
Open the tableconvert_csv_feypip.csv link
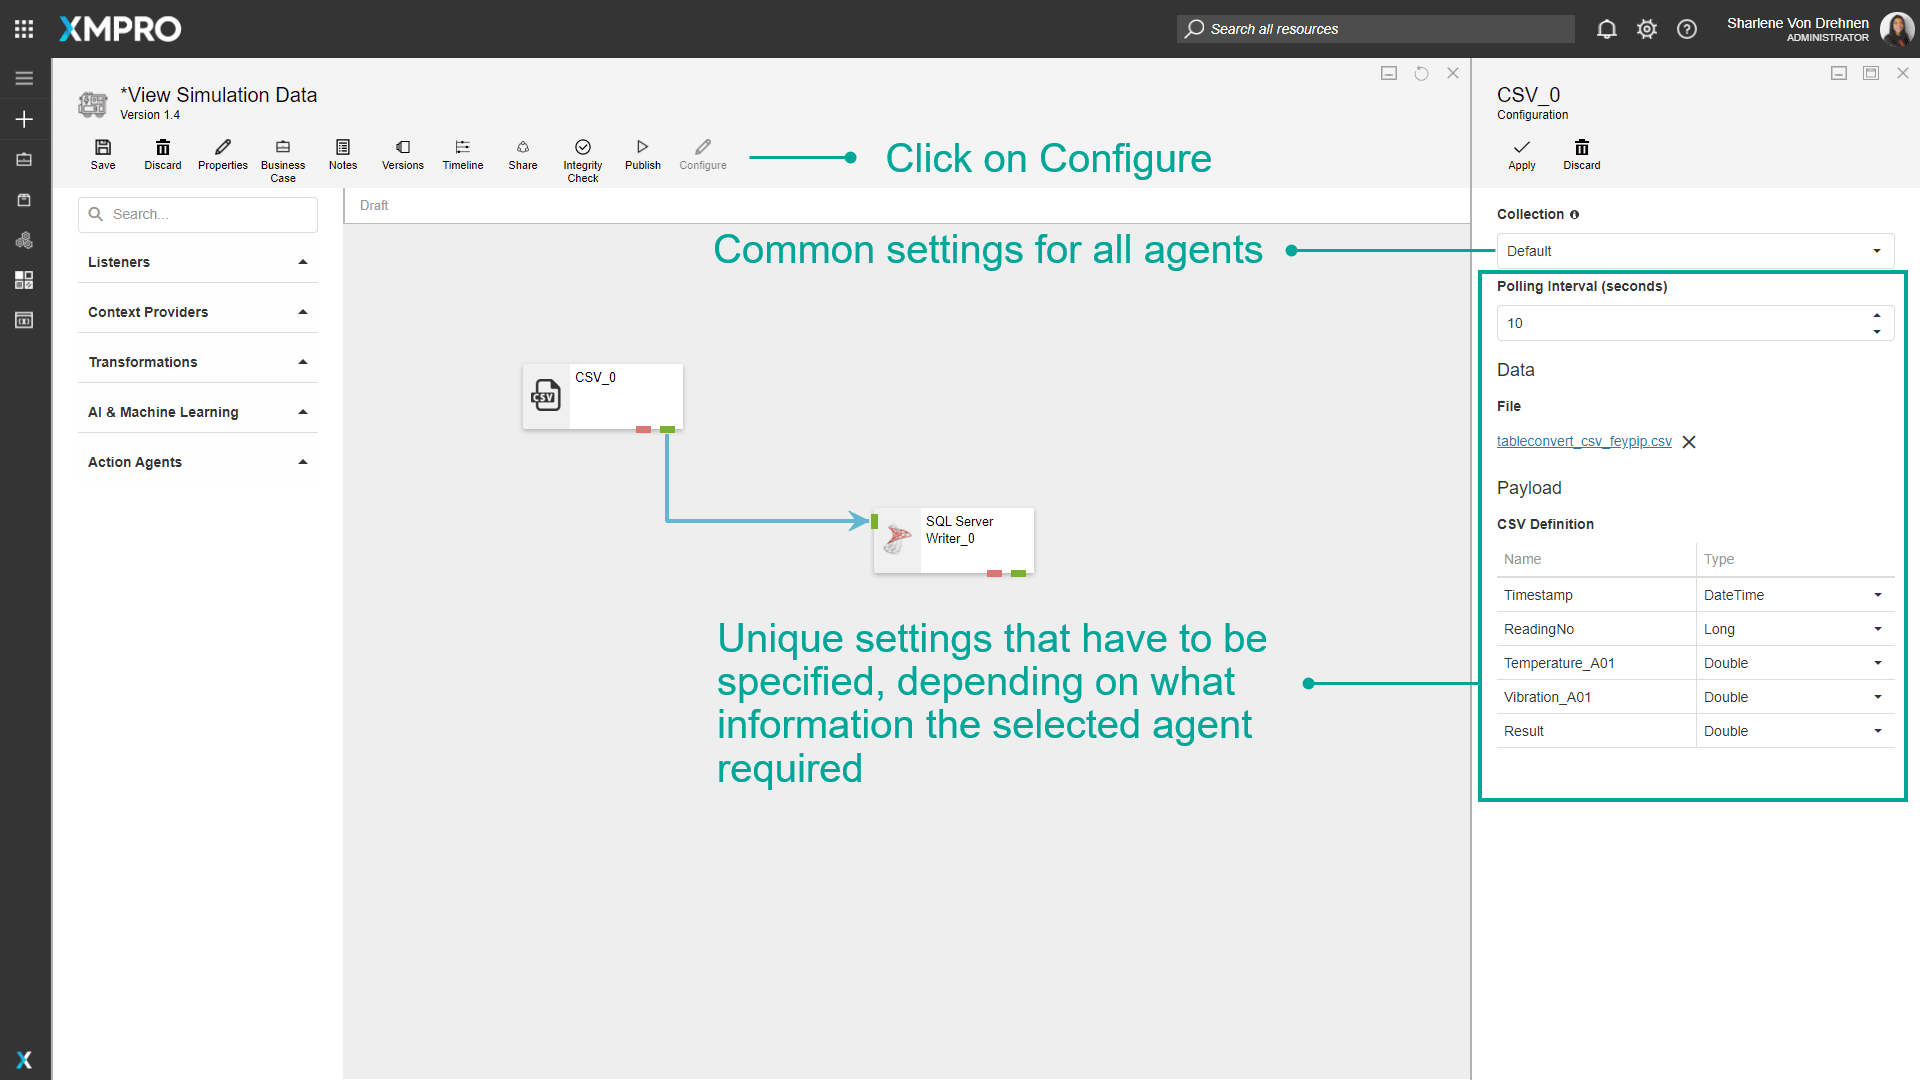click(1583, 441)
